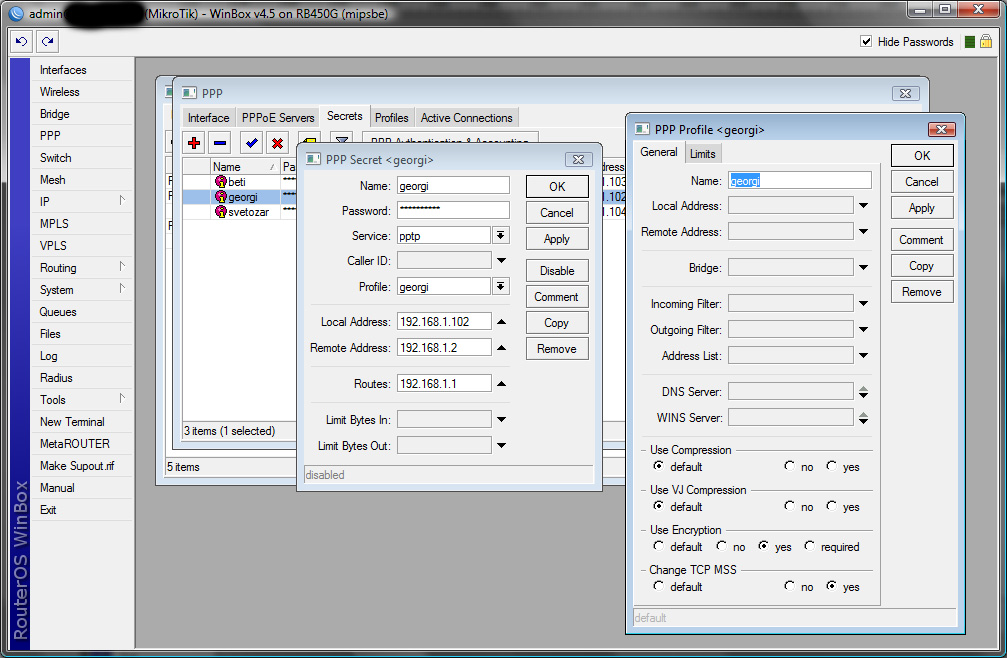Screen dimensions: 1007x658
Task: Set Use Encryption to required
Action: click(x=810, y=547)
